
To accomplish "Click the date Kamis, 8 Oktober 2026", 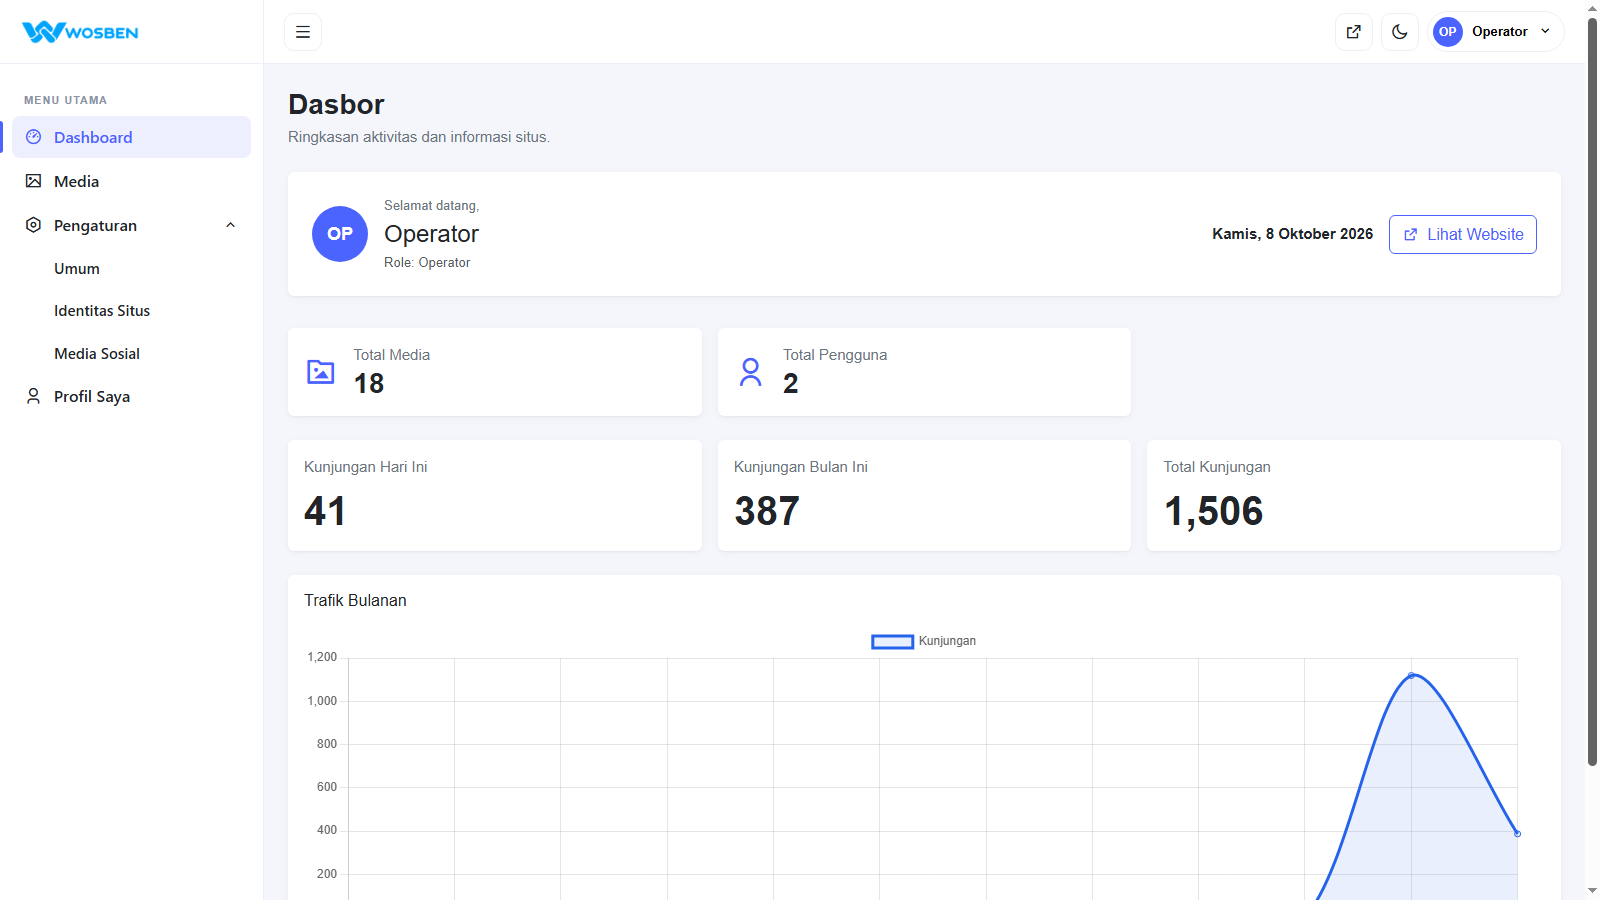I will (1292, 234).
